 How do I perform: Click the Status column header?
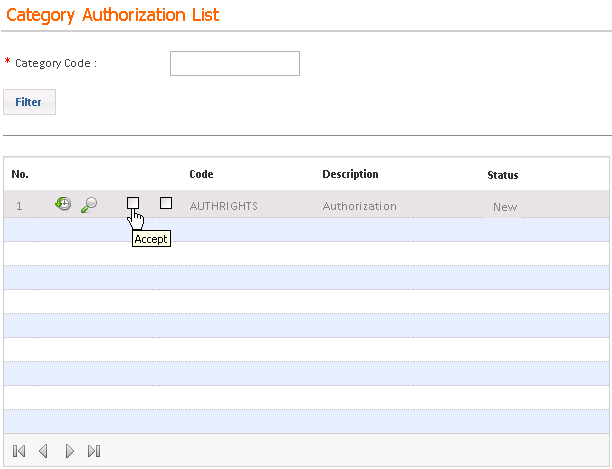tap(502, 176)
